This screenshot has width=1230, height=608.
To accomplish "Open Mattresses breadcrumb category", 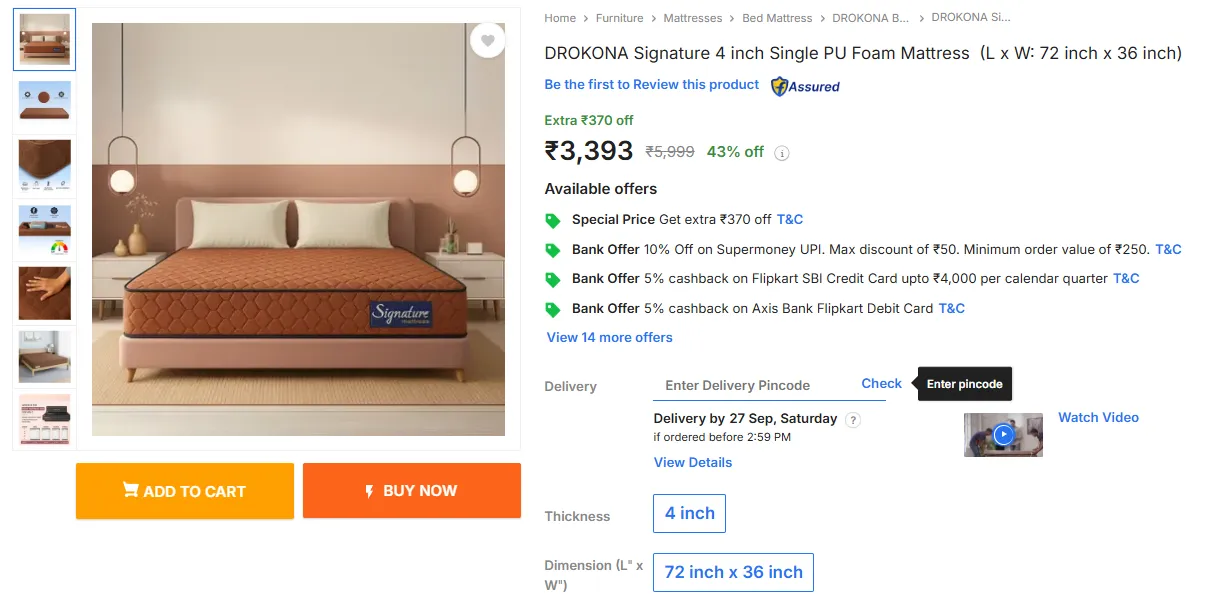I will click(x=692, y=18).
